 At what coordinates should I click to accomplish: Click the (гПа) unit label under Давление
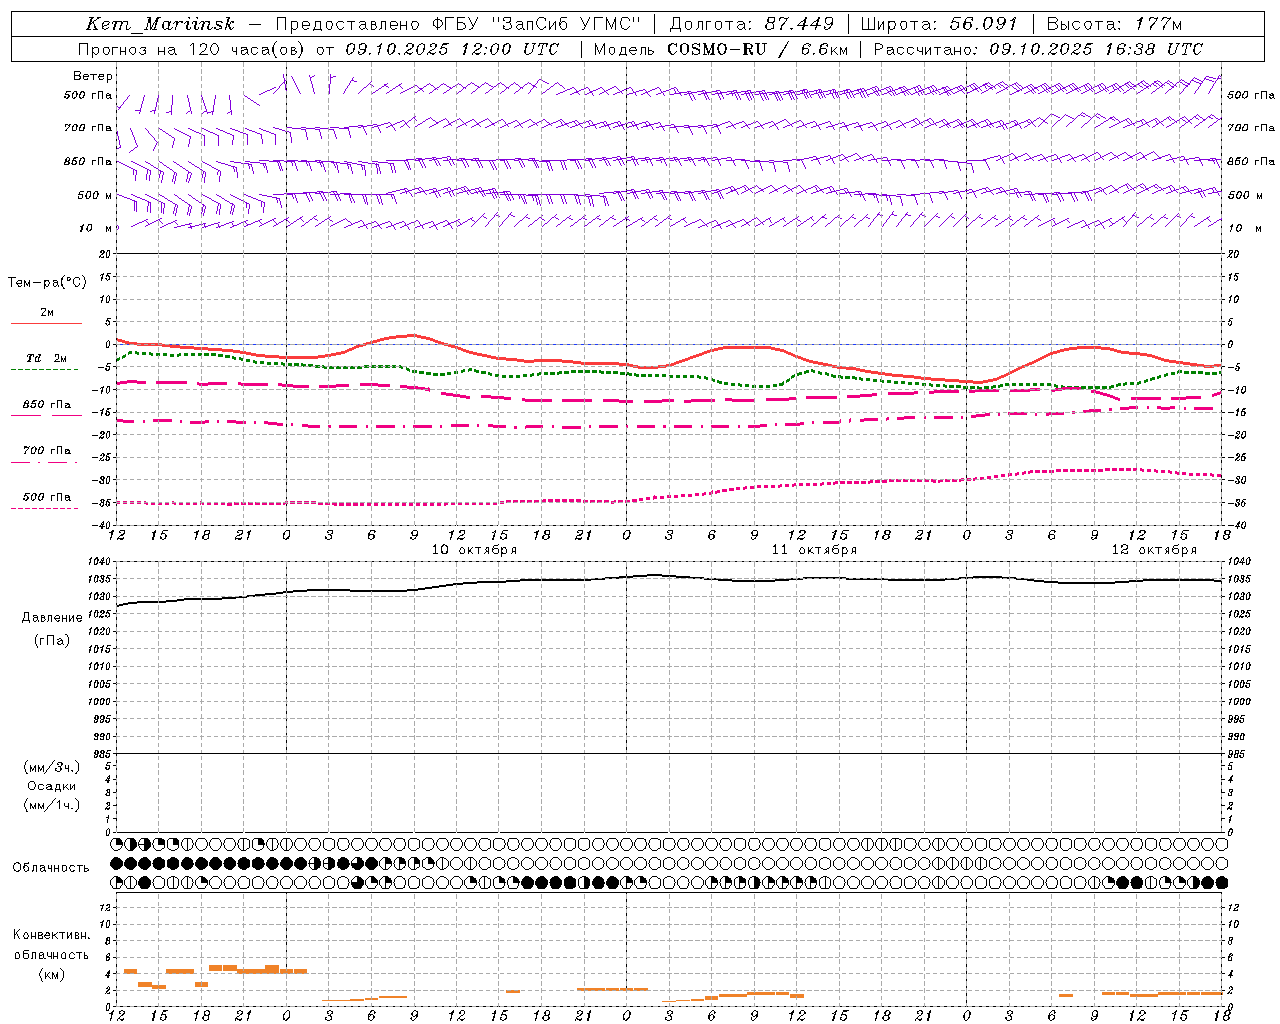[x=51, y=640]
